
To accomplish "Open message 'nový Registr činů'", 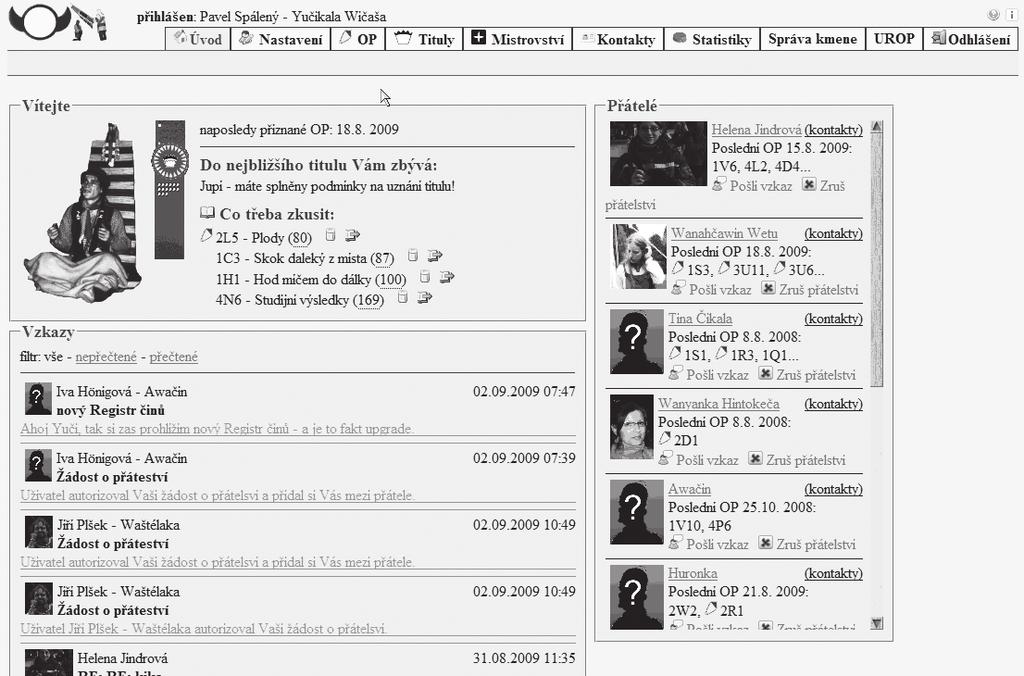I will (x=110, y=410).
